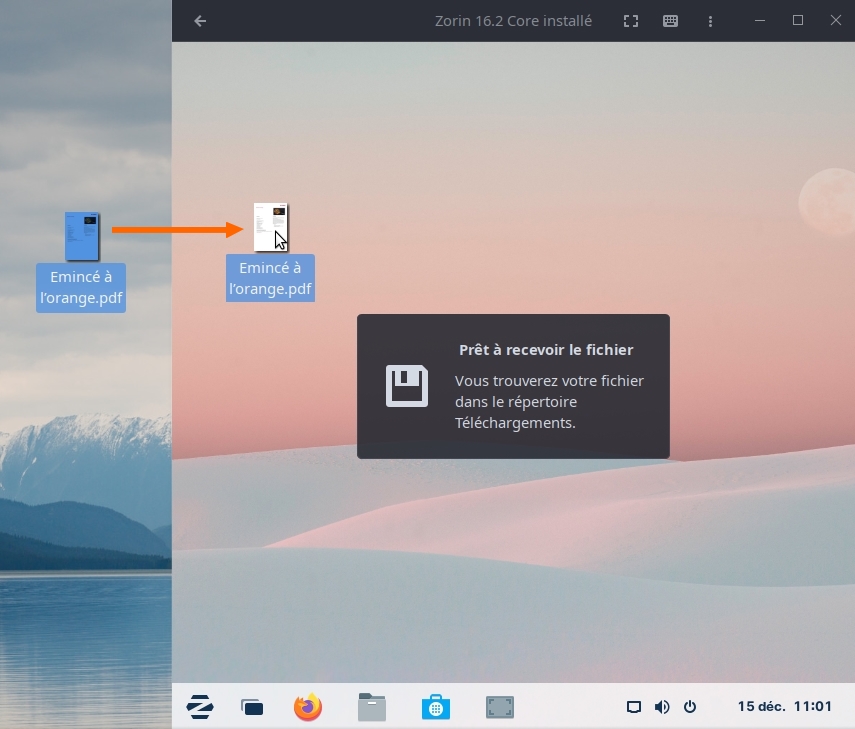Open the Zorin start menu

[200, 707]
